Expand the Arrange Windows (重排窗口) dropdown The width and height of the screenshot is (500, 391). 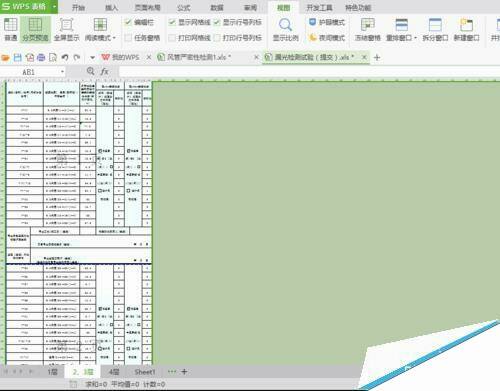415,38
